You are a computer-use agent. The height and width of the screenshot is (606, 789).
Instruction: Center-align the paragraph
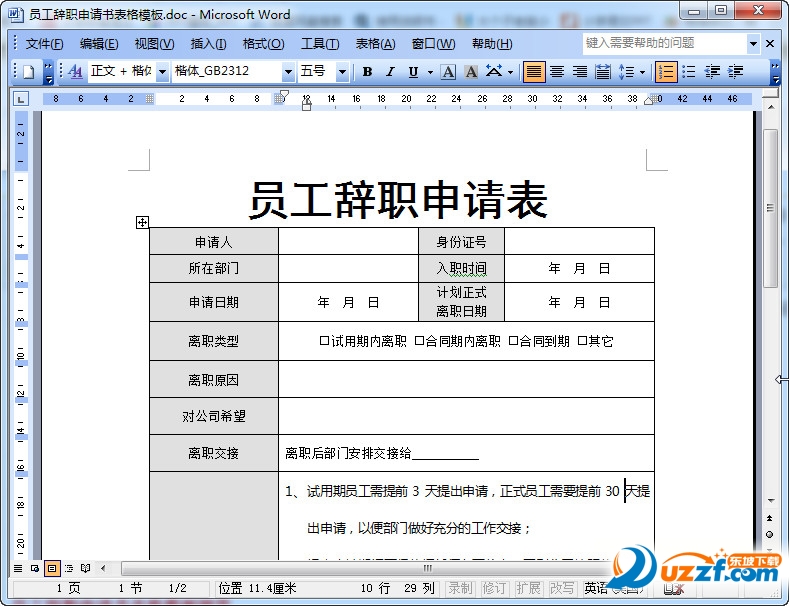(557, 72)
